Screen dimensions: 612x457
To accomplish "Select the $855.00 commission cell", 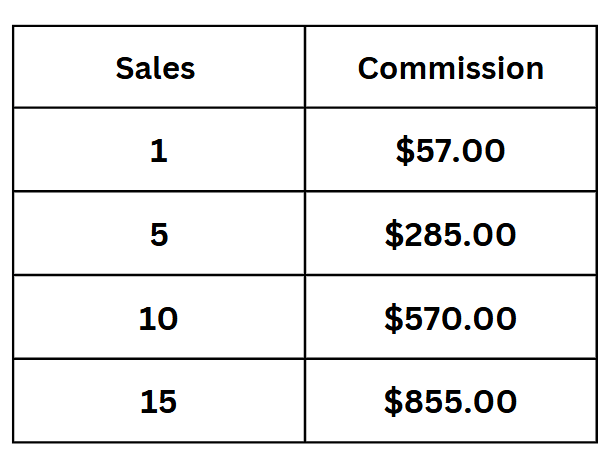I will [450, 401].
